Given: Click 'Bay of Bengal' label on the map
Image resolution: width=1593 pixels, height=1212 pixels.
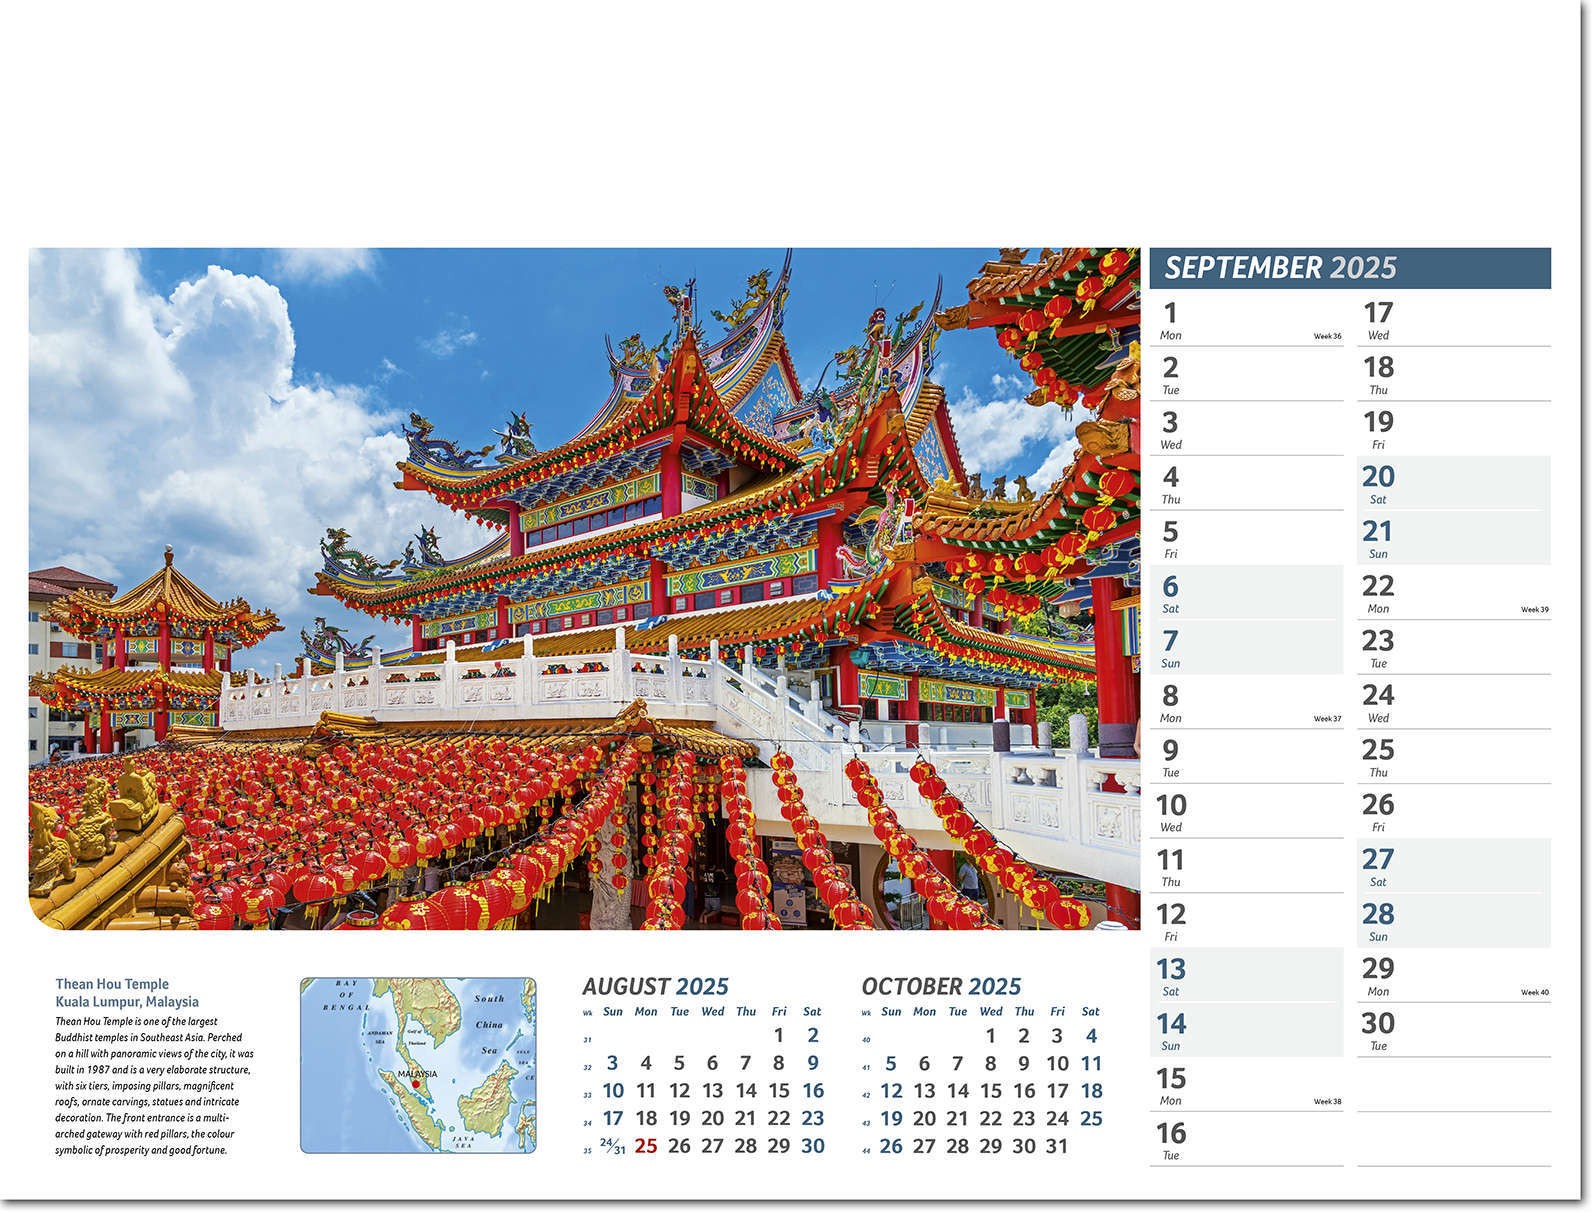Looking at the screenshot, I should 346,995.
